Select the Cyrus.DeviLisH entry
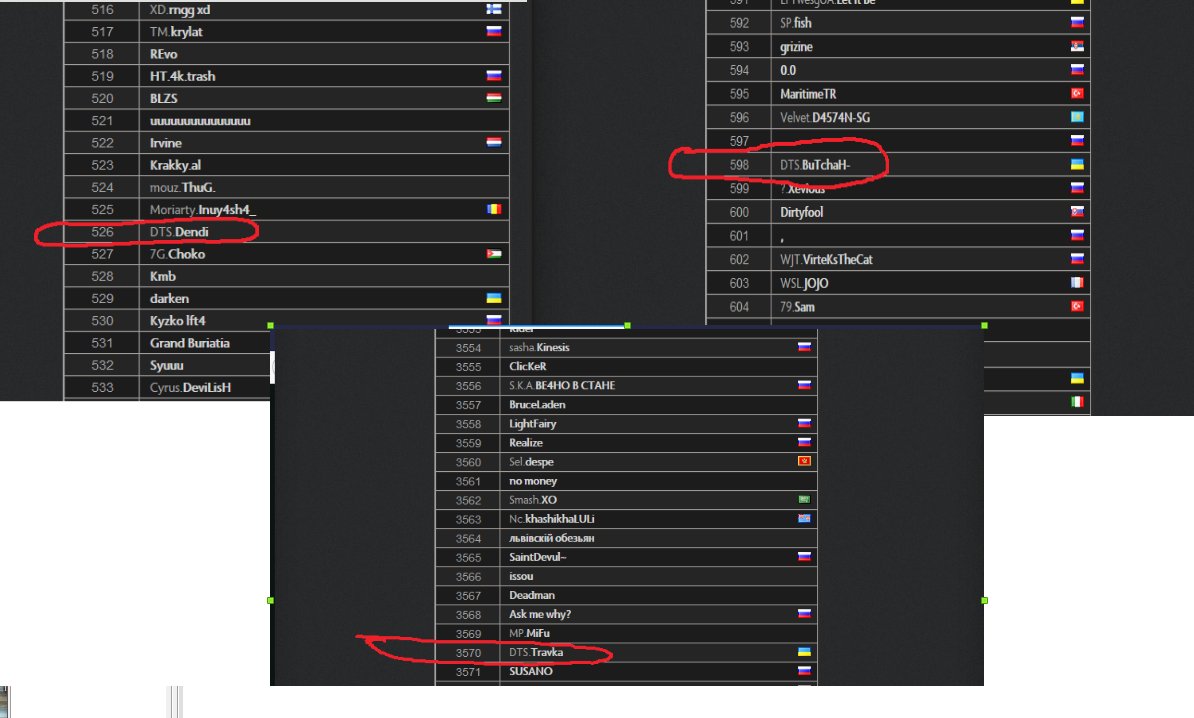This screenshot has width=1194, height=718. pyautogui.click(x=190, y=388)
